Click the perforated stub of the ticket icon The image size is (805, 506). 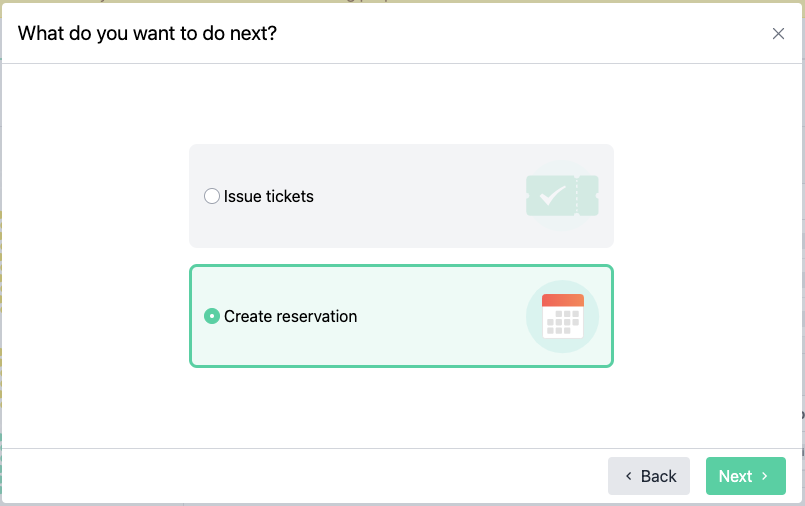(x=588, y=196)
